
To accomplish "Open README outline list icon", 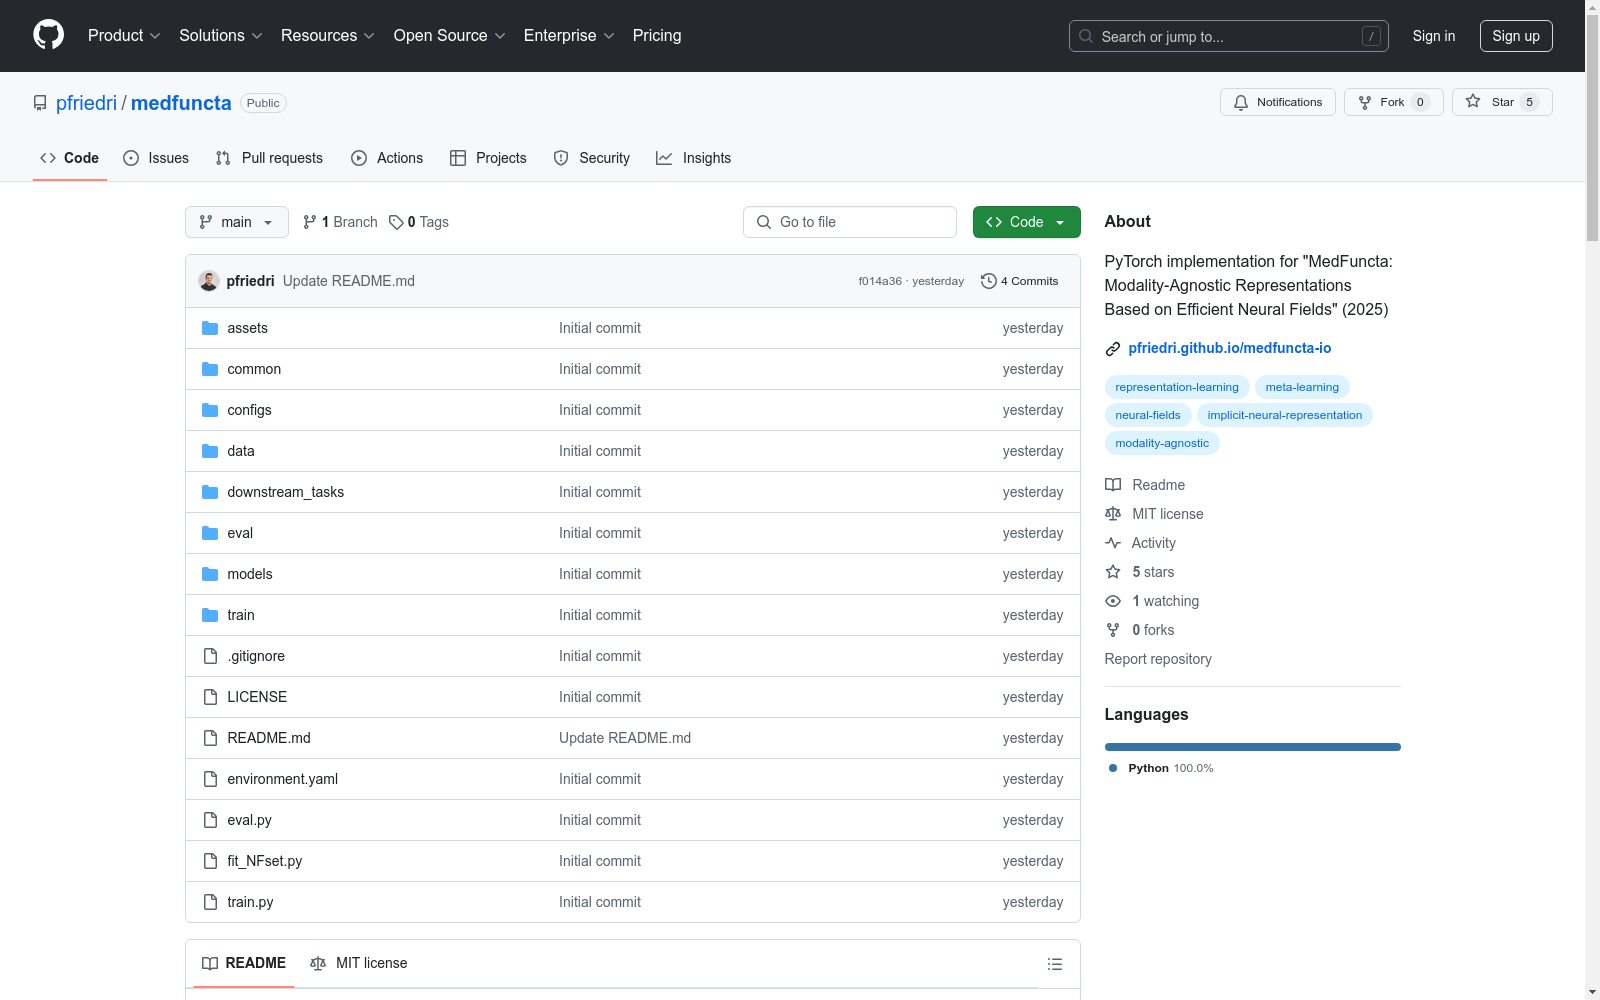I will (x=1054, y=964).
